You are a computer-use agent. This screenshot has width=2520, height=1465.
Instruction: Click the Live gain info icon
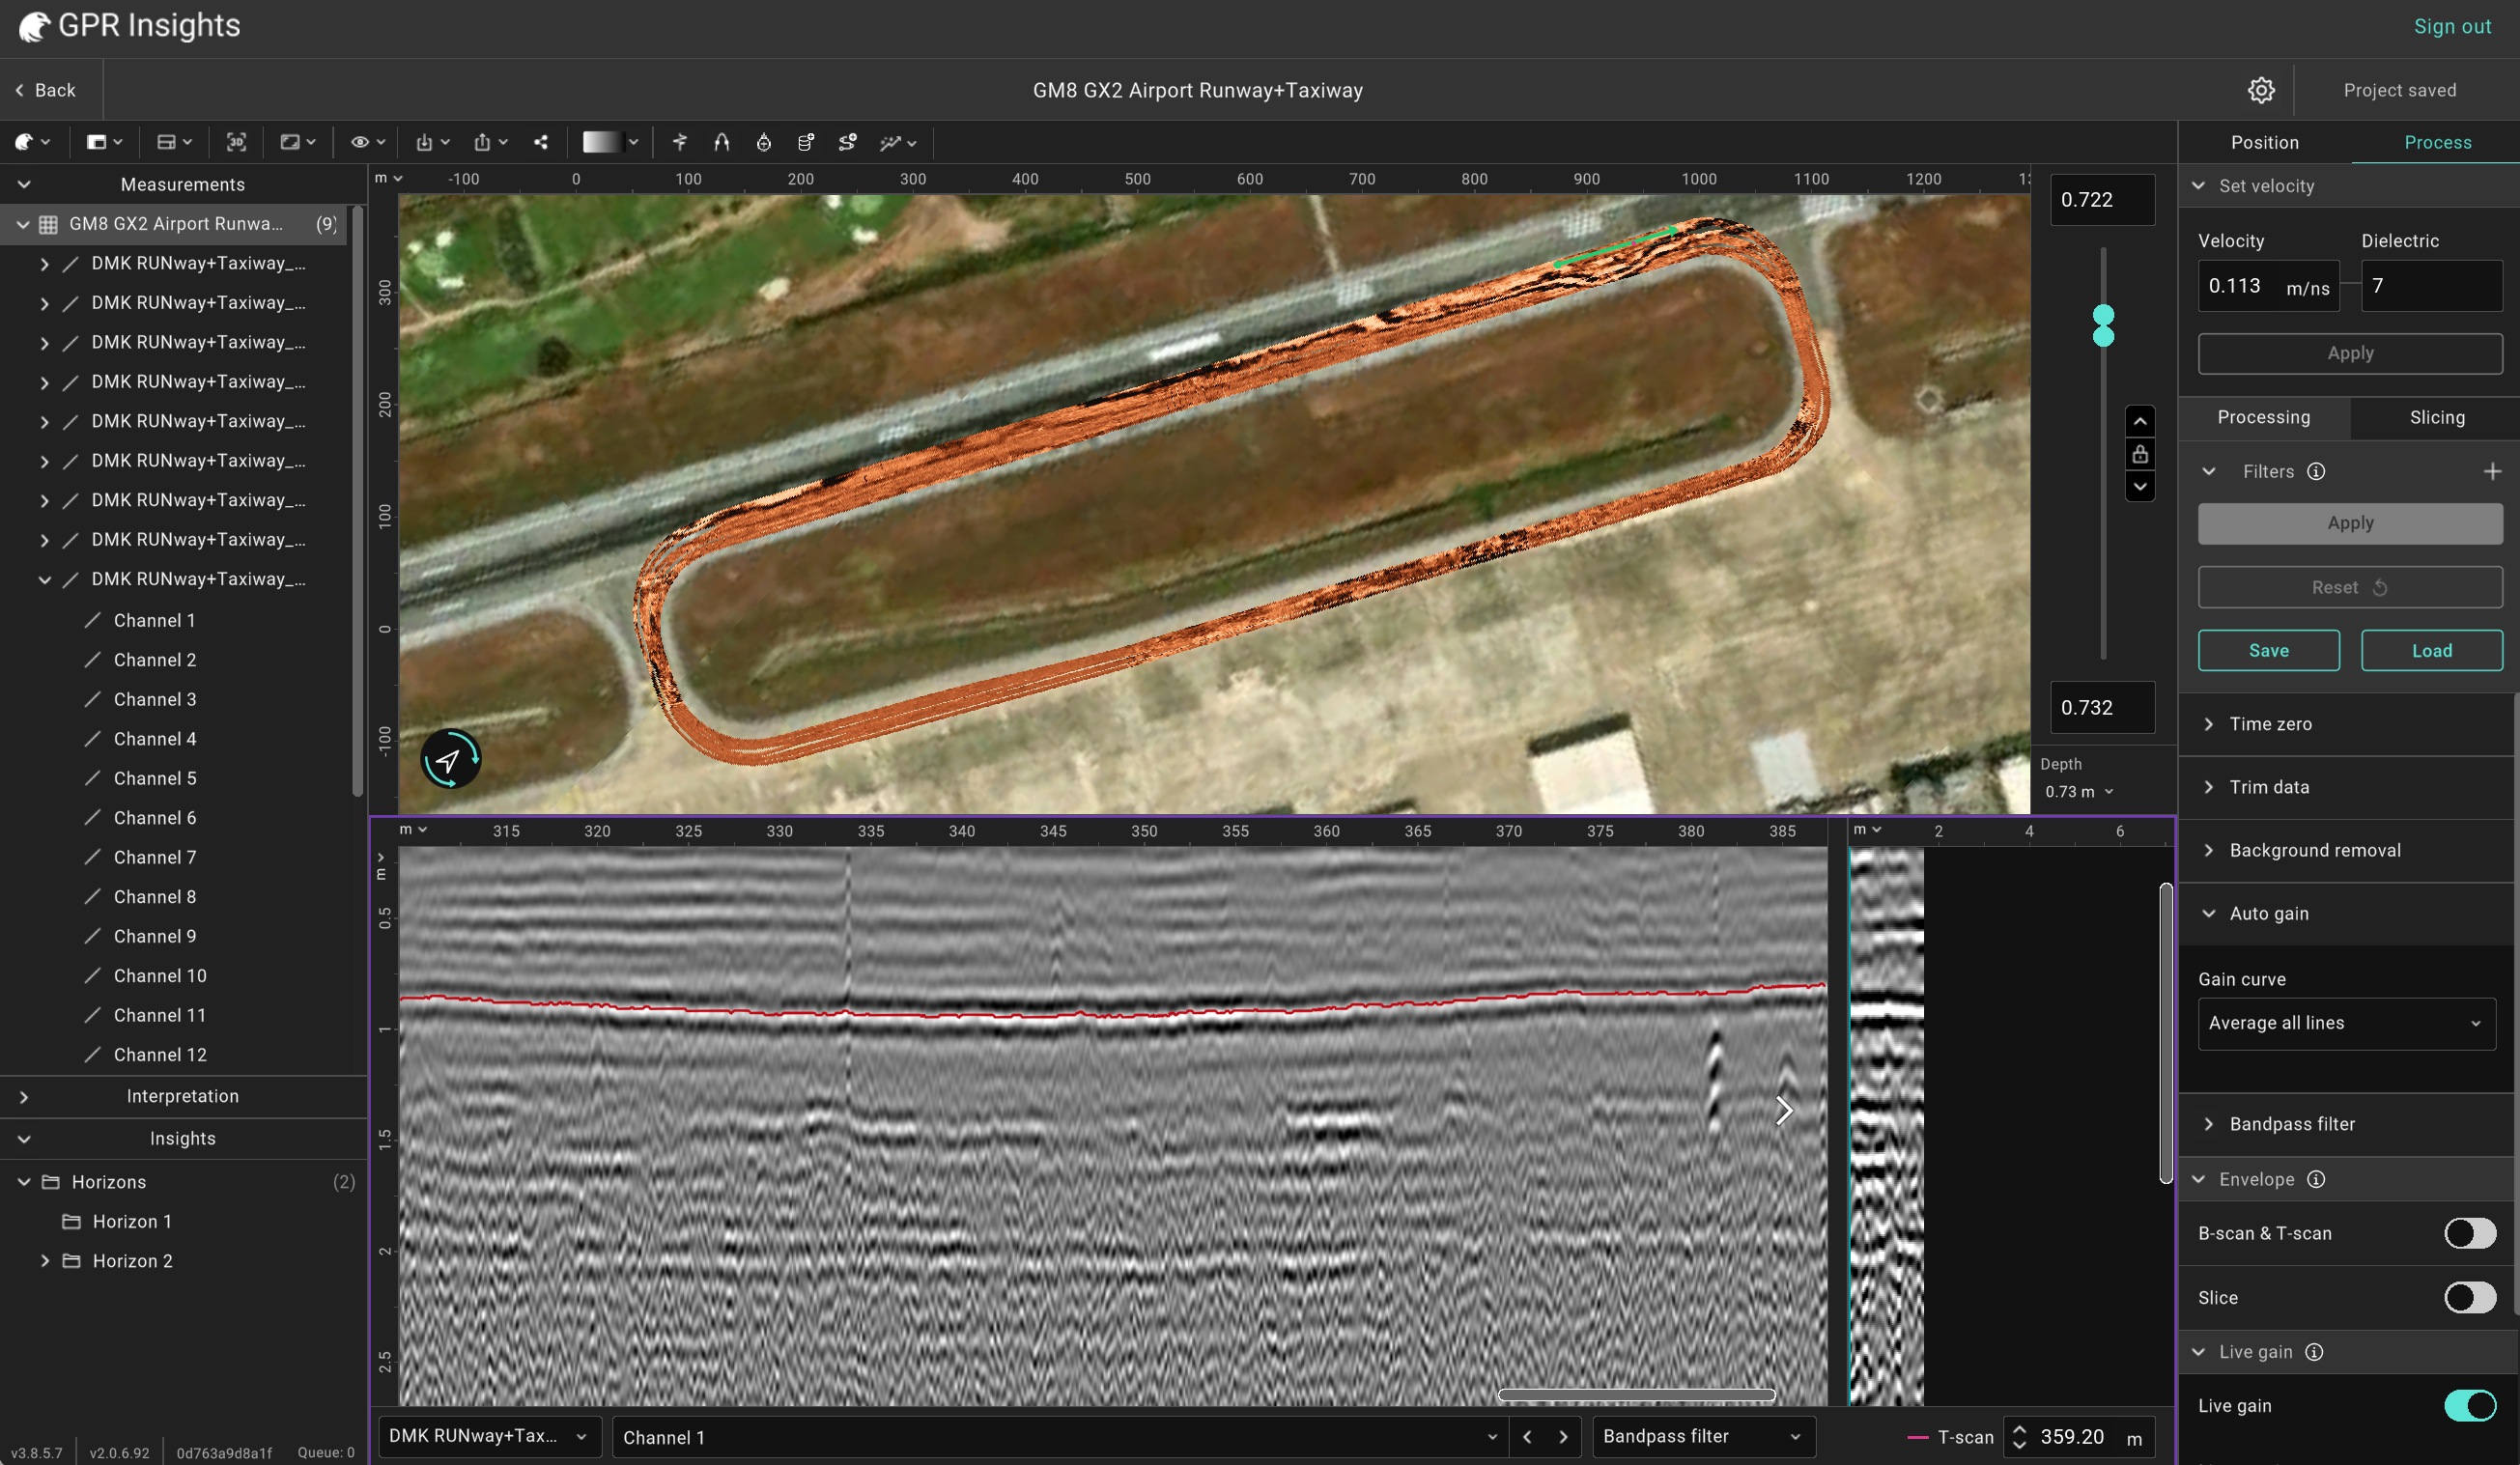[2314, 1351]
